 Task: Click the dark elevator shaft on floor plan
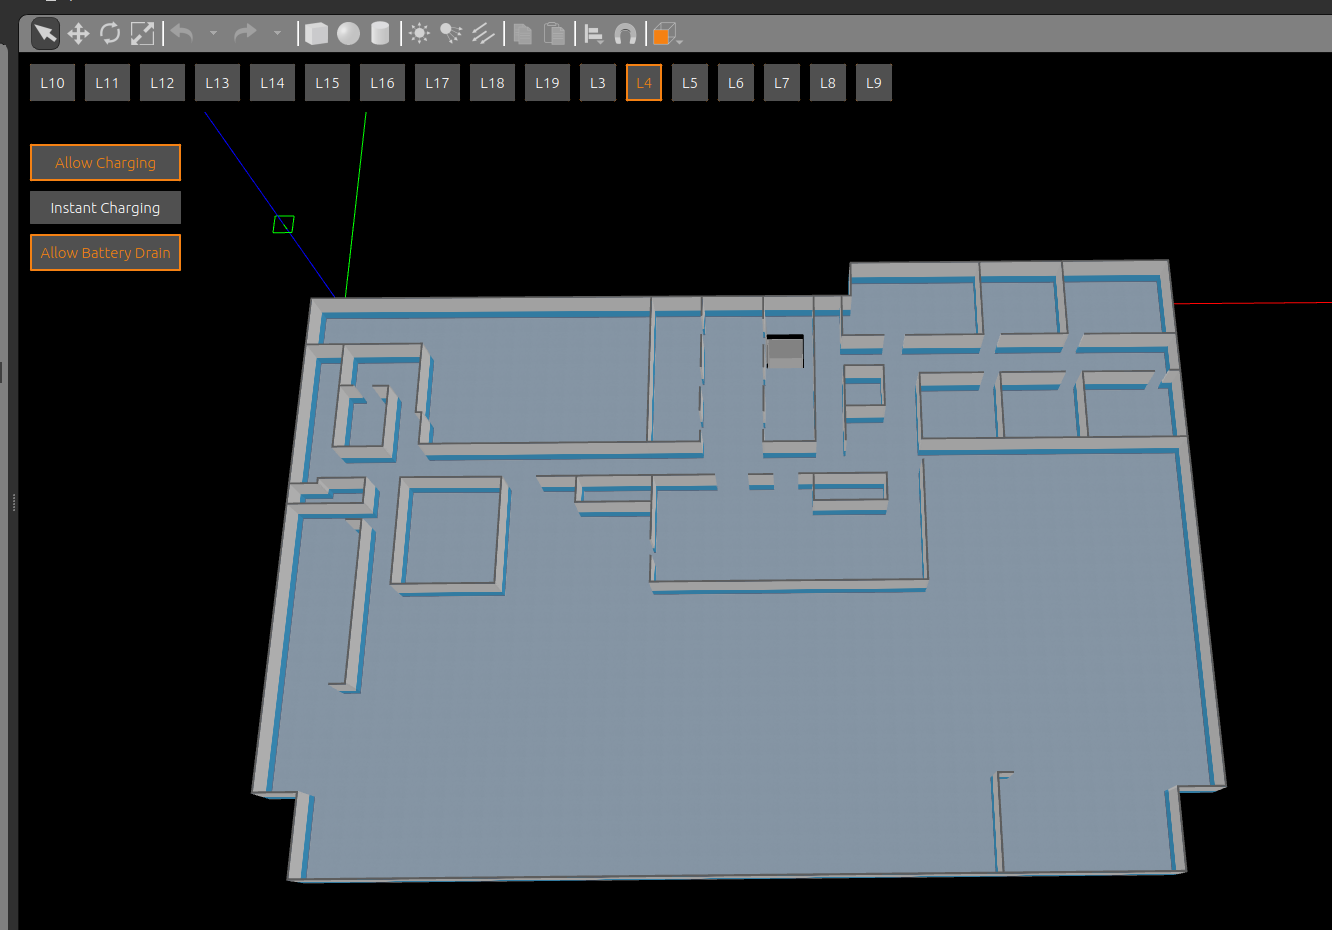(x=785, y=351)
